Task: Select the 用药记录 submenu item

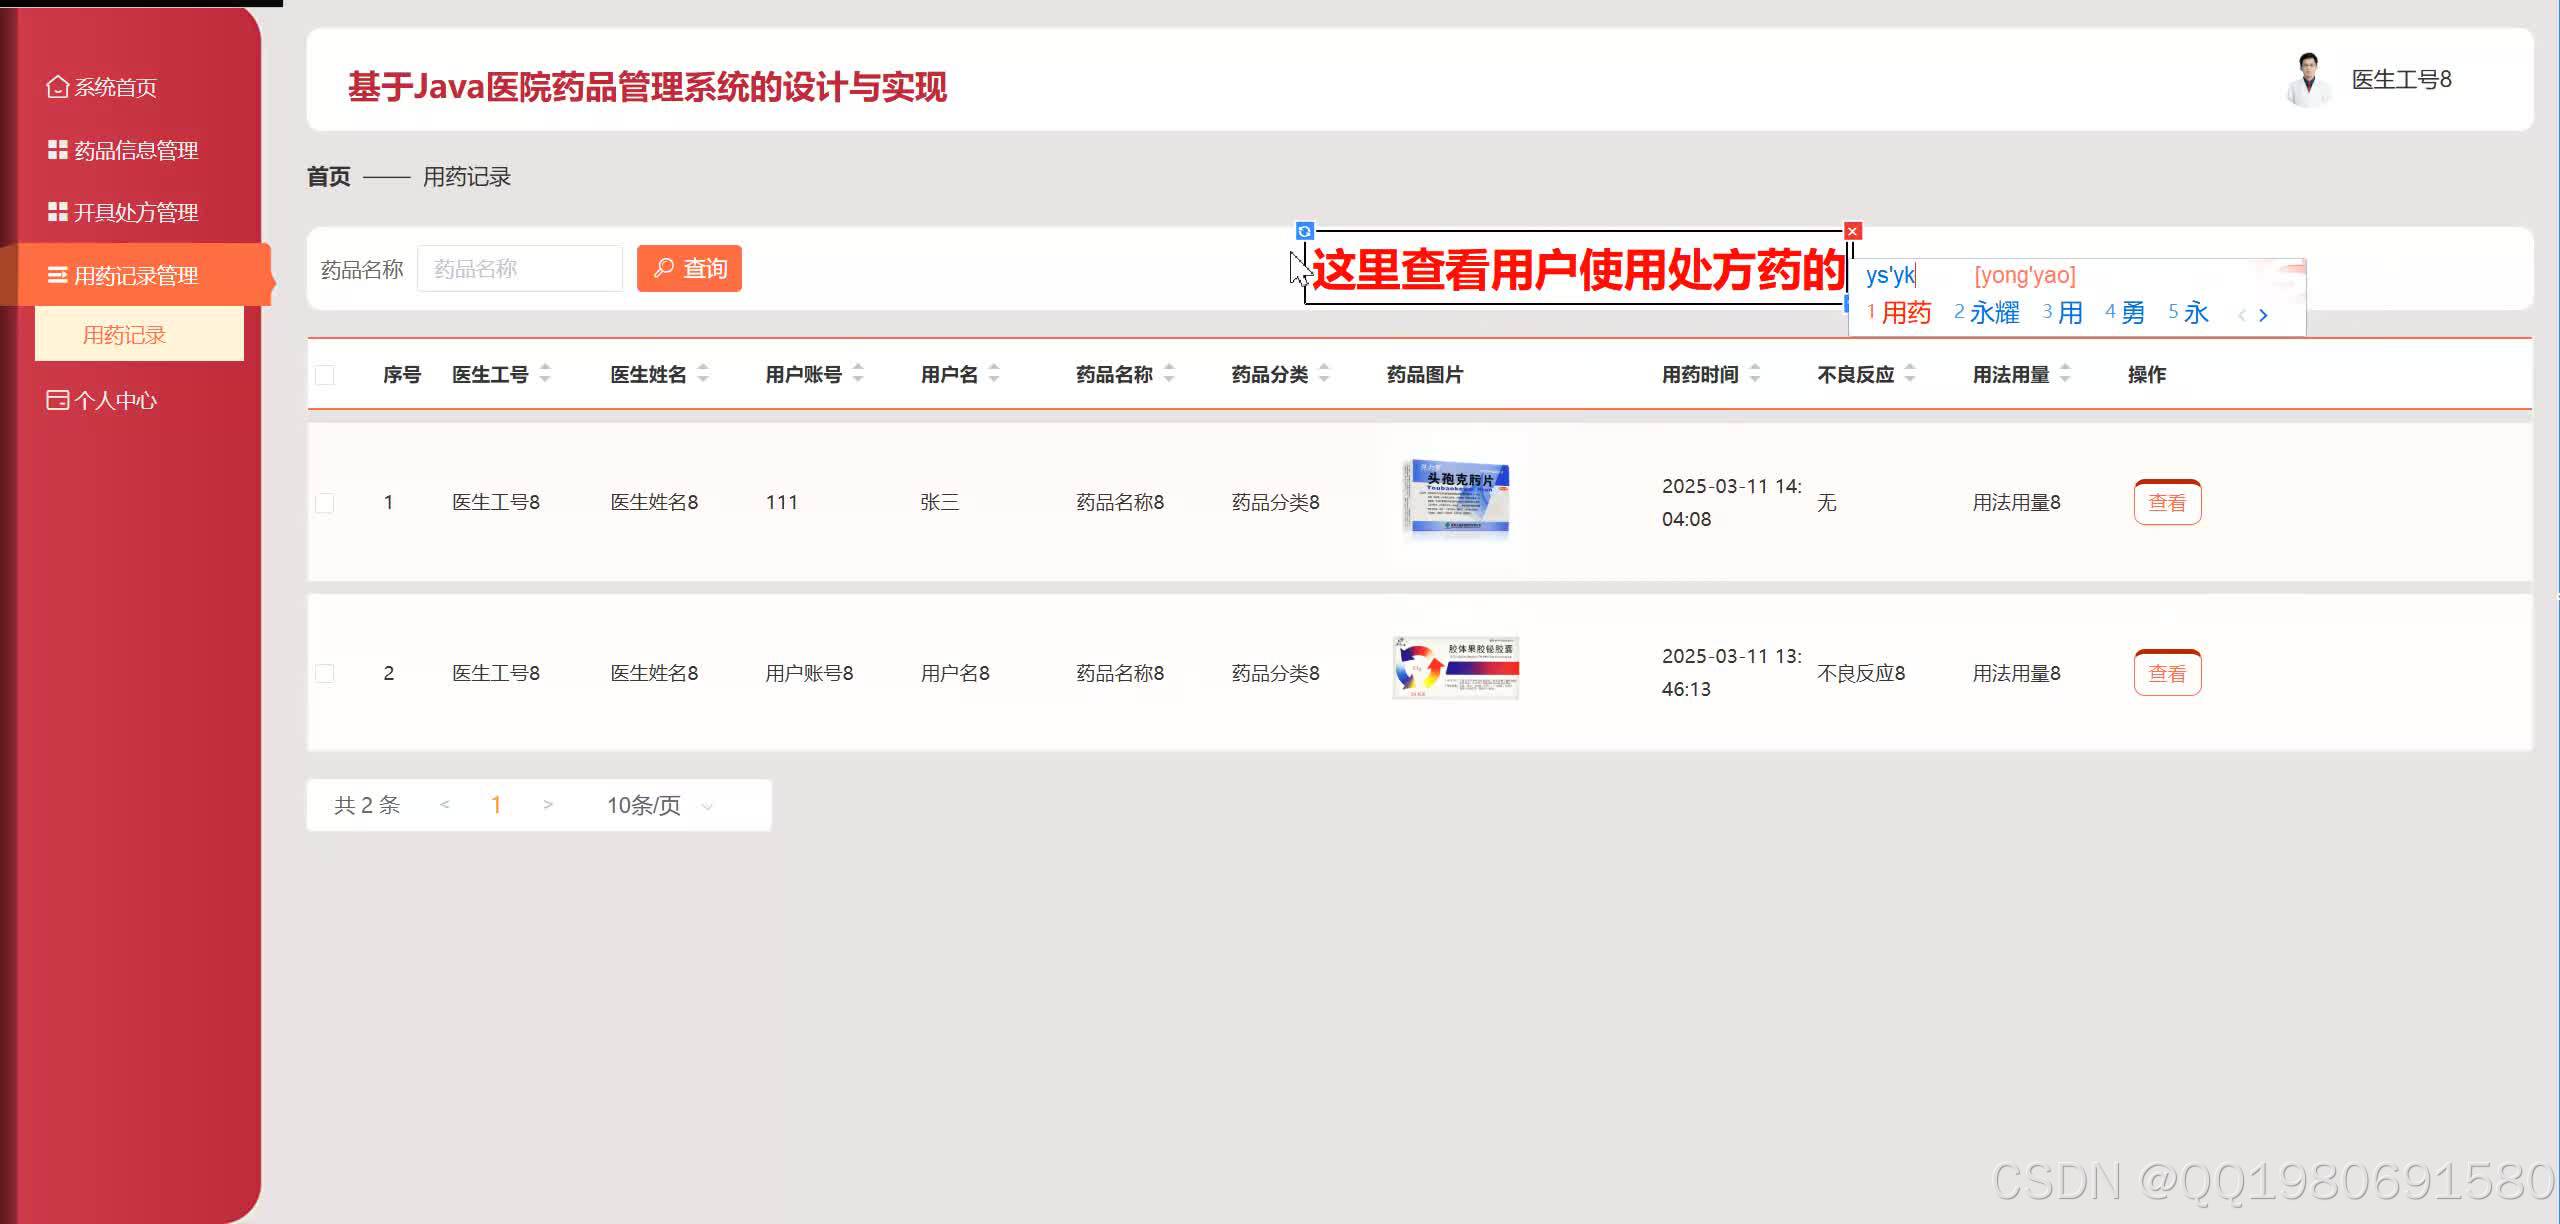Action: (x=124, y=334)
